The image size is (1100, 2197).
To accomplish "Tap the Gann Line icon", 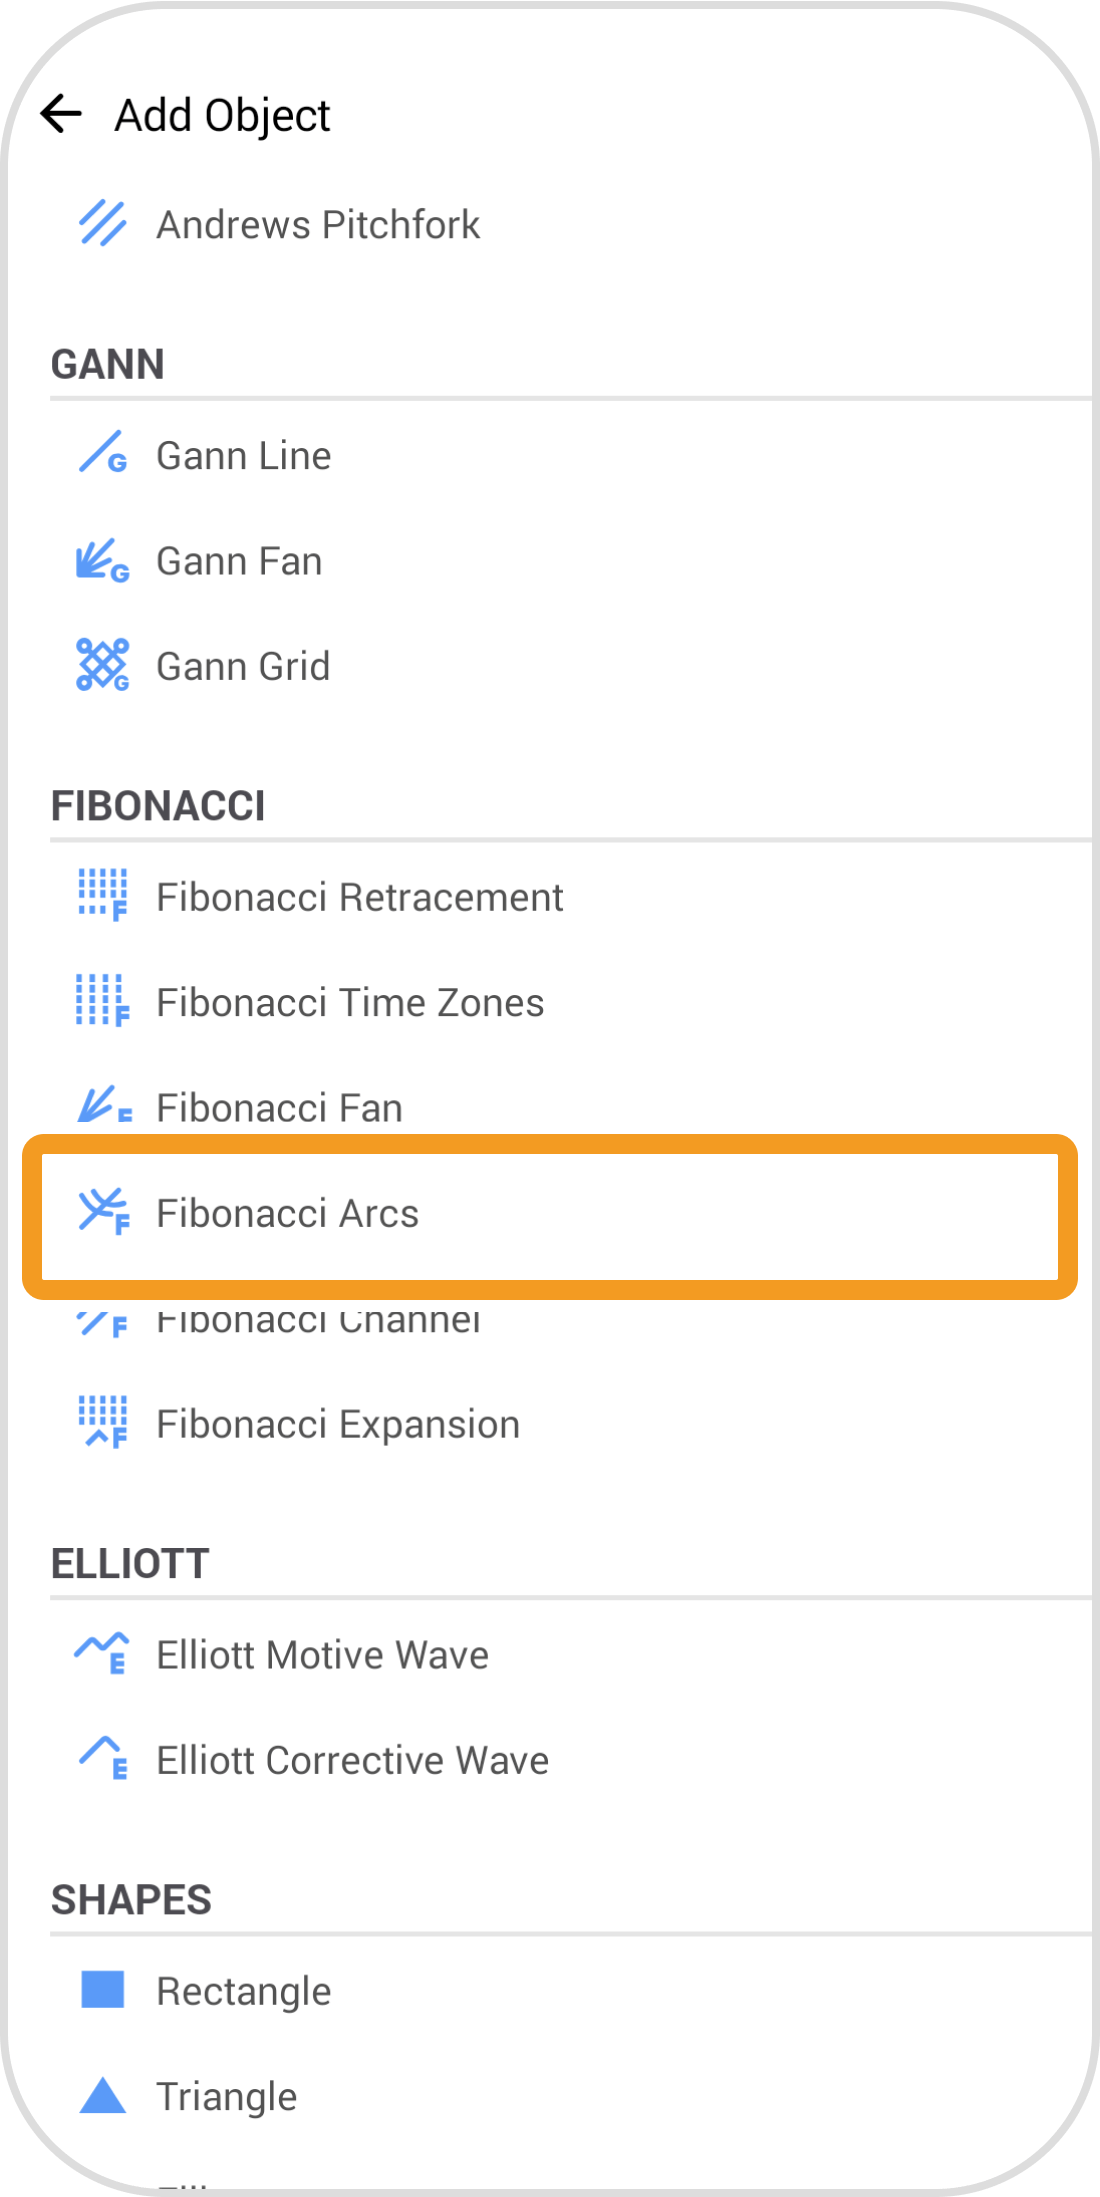I will click(102, 453).
